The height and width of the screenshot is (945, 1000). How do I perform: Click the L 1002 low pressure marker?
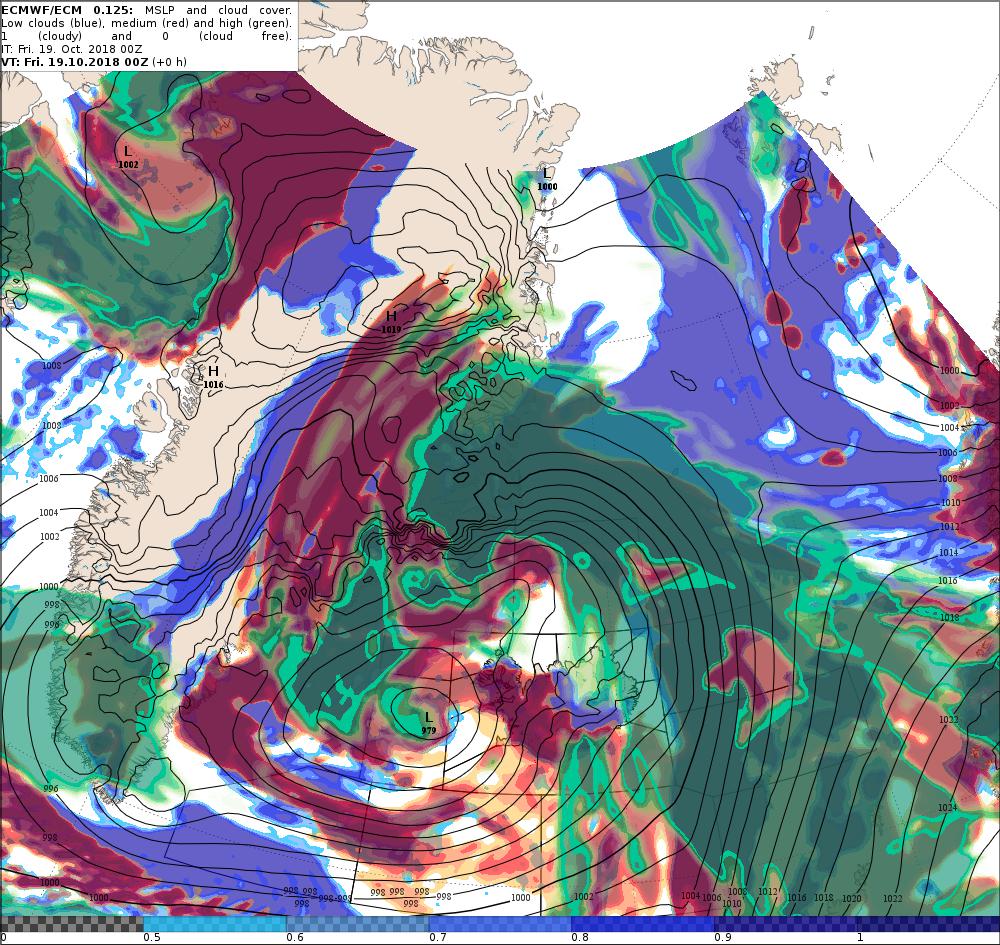(128, 157)
